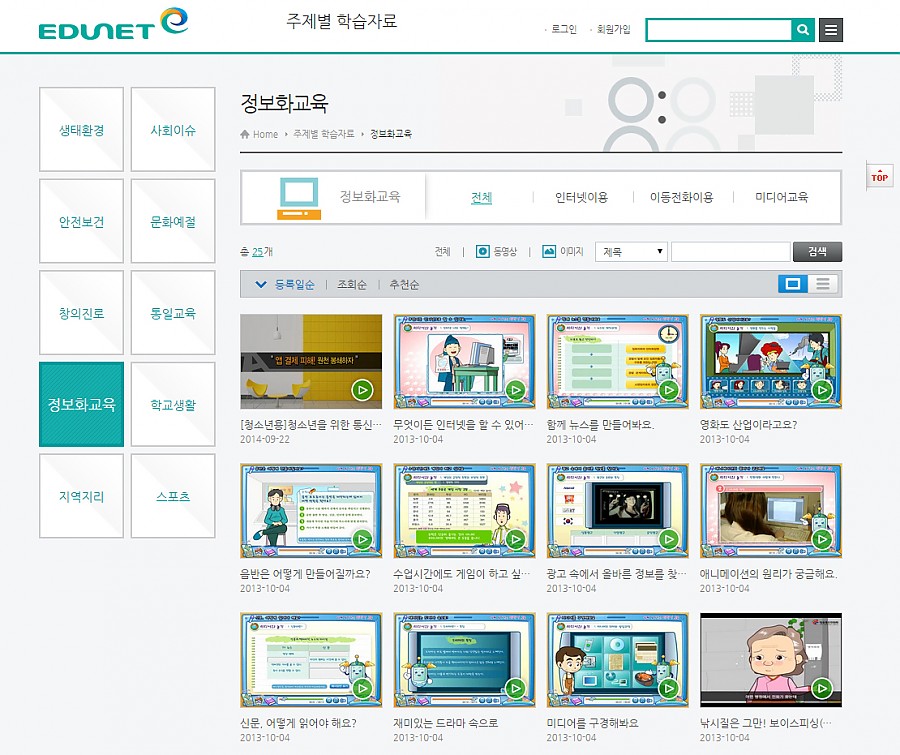Click the 로그인 link
The width and height of the screenshot is (900, 755).
click(x=564, y=30)
